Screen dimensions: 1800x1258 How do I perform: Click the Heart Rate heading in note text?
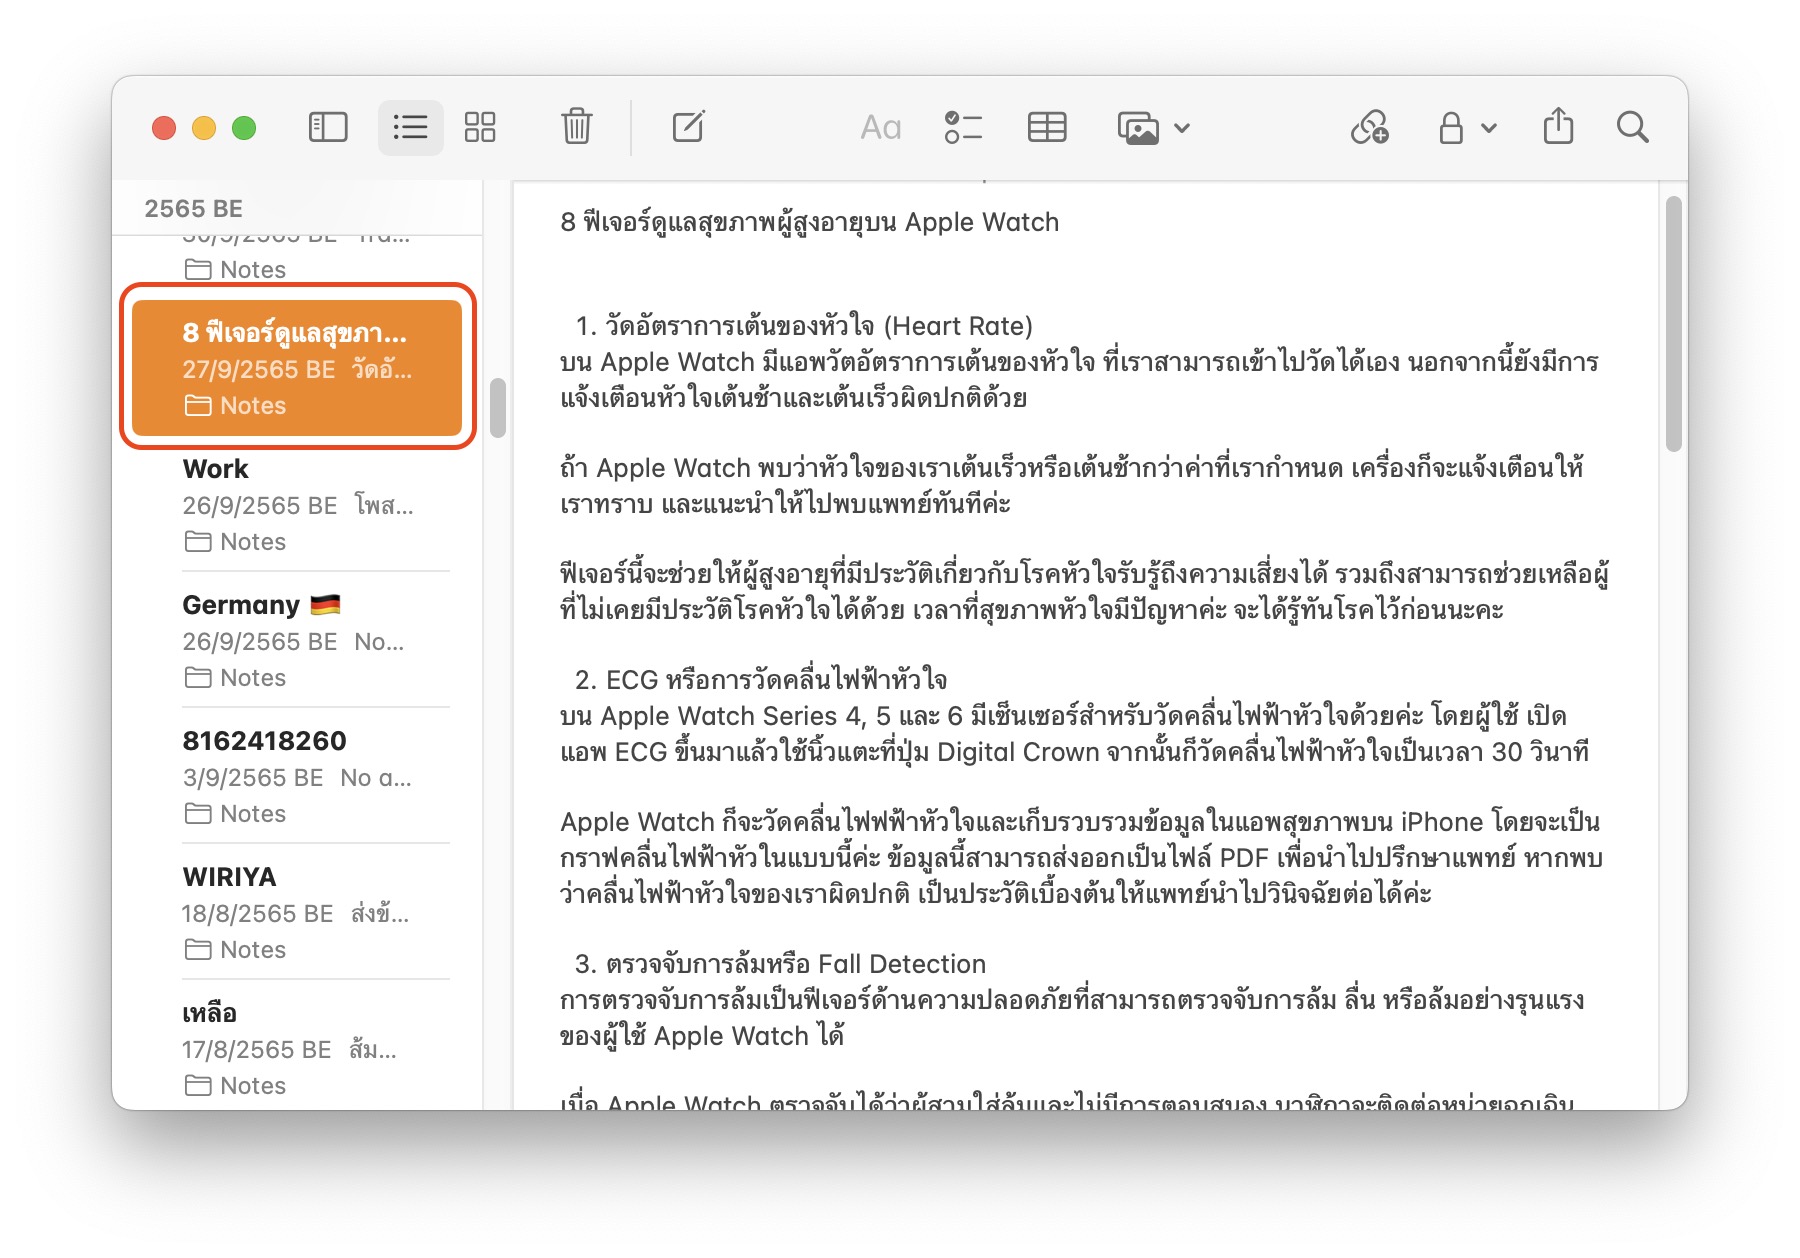(x=817, y=326)
